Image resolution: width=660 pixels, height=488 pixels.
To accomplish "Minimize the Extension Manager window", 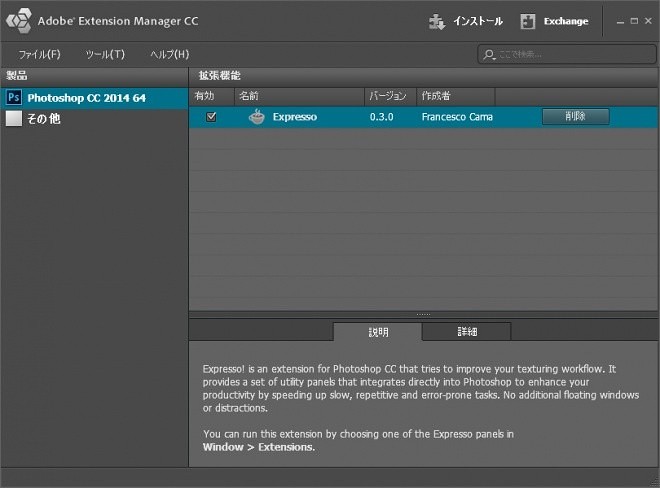I will [620, 21].
